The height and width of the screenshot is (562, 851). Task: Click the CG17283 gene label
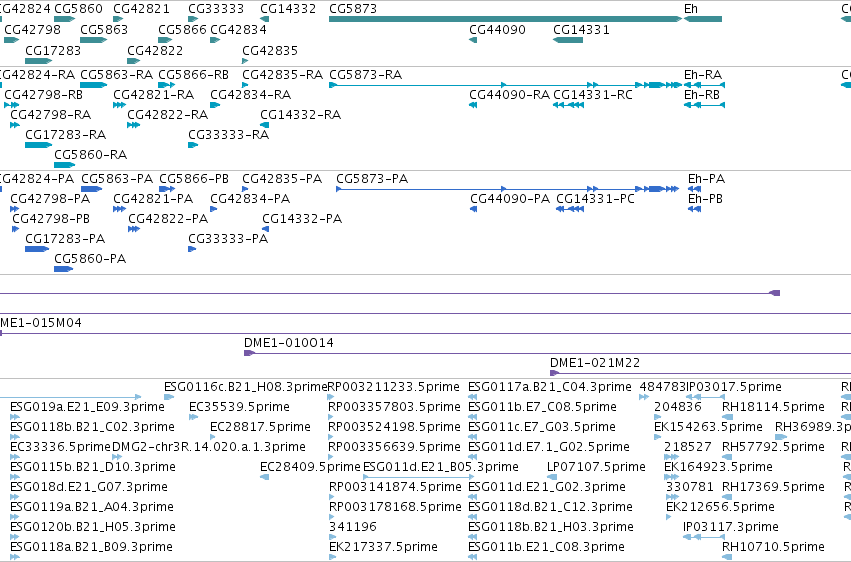tap(53, 50)
